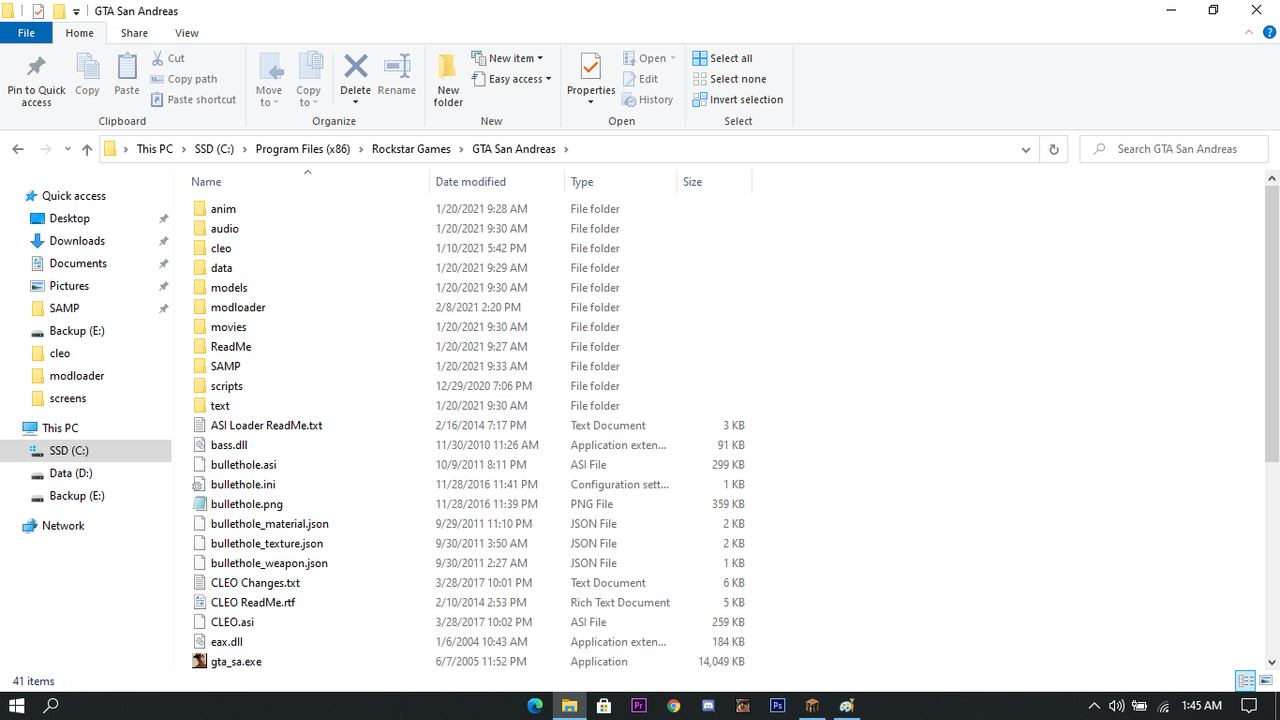Click Invert selection in ribbon

pos(738,100)
